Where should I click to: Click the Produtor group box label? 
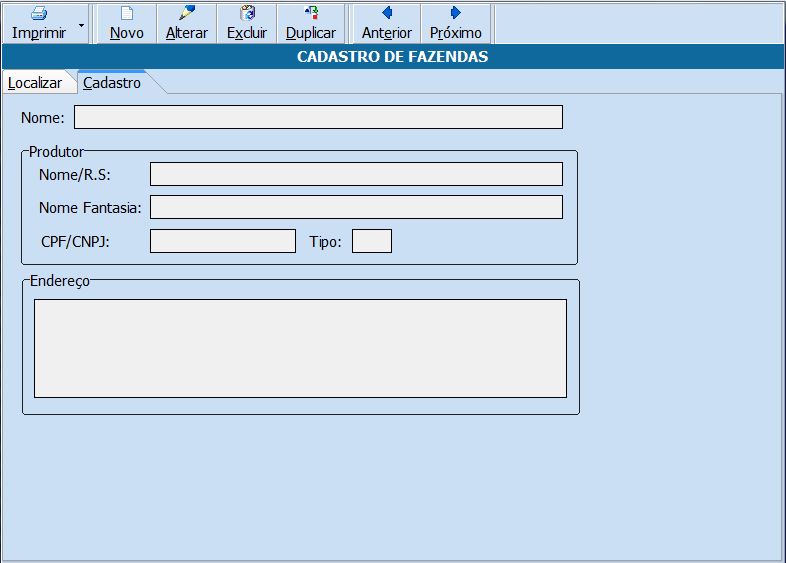coord(56,152)
